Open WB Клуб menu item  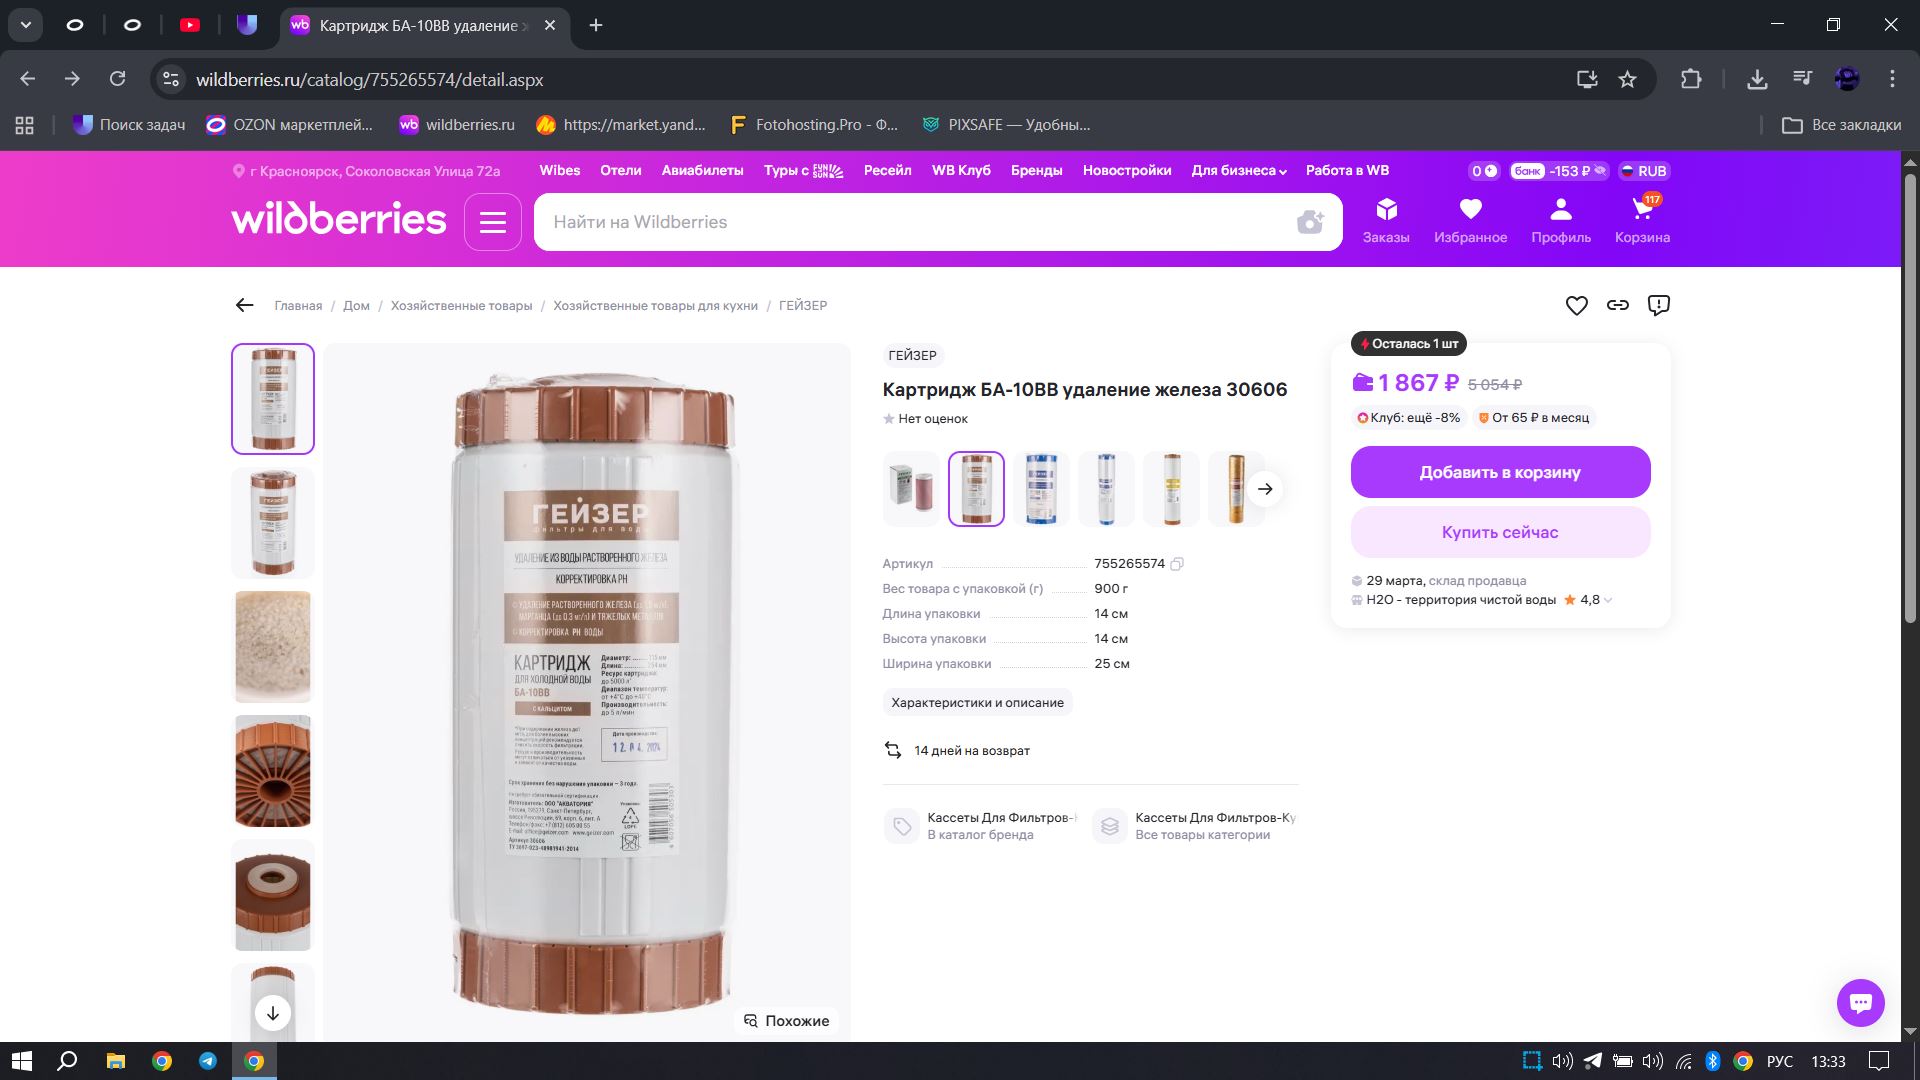pos(961,171)
